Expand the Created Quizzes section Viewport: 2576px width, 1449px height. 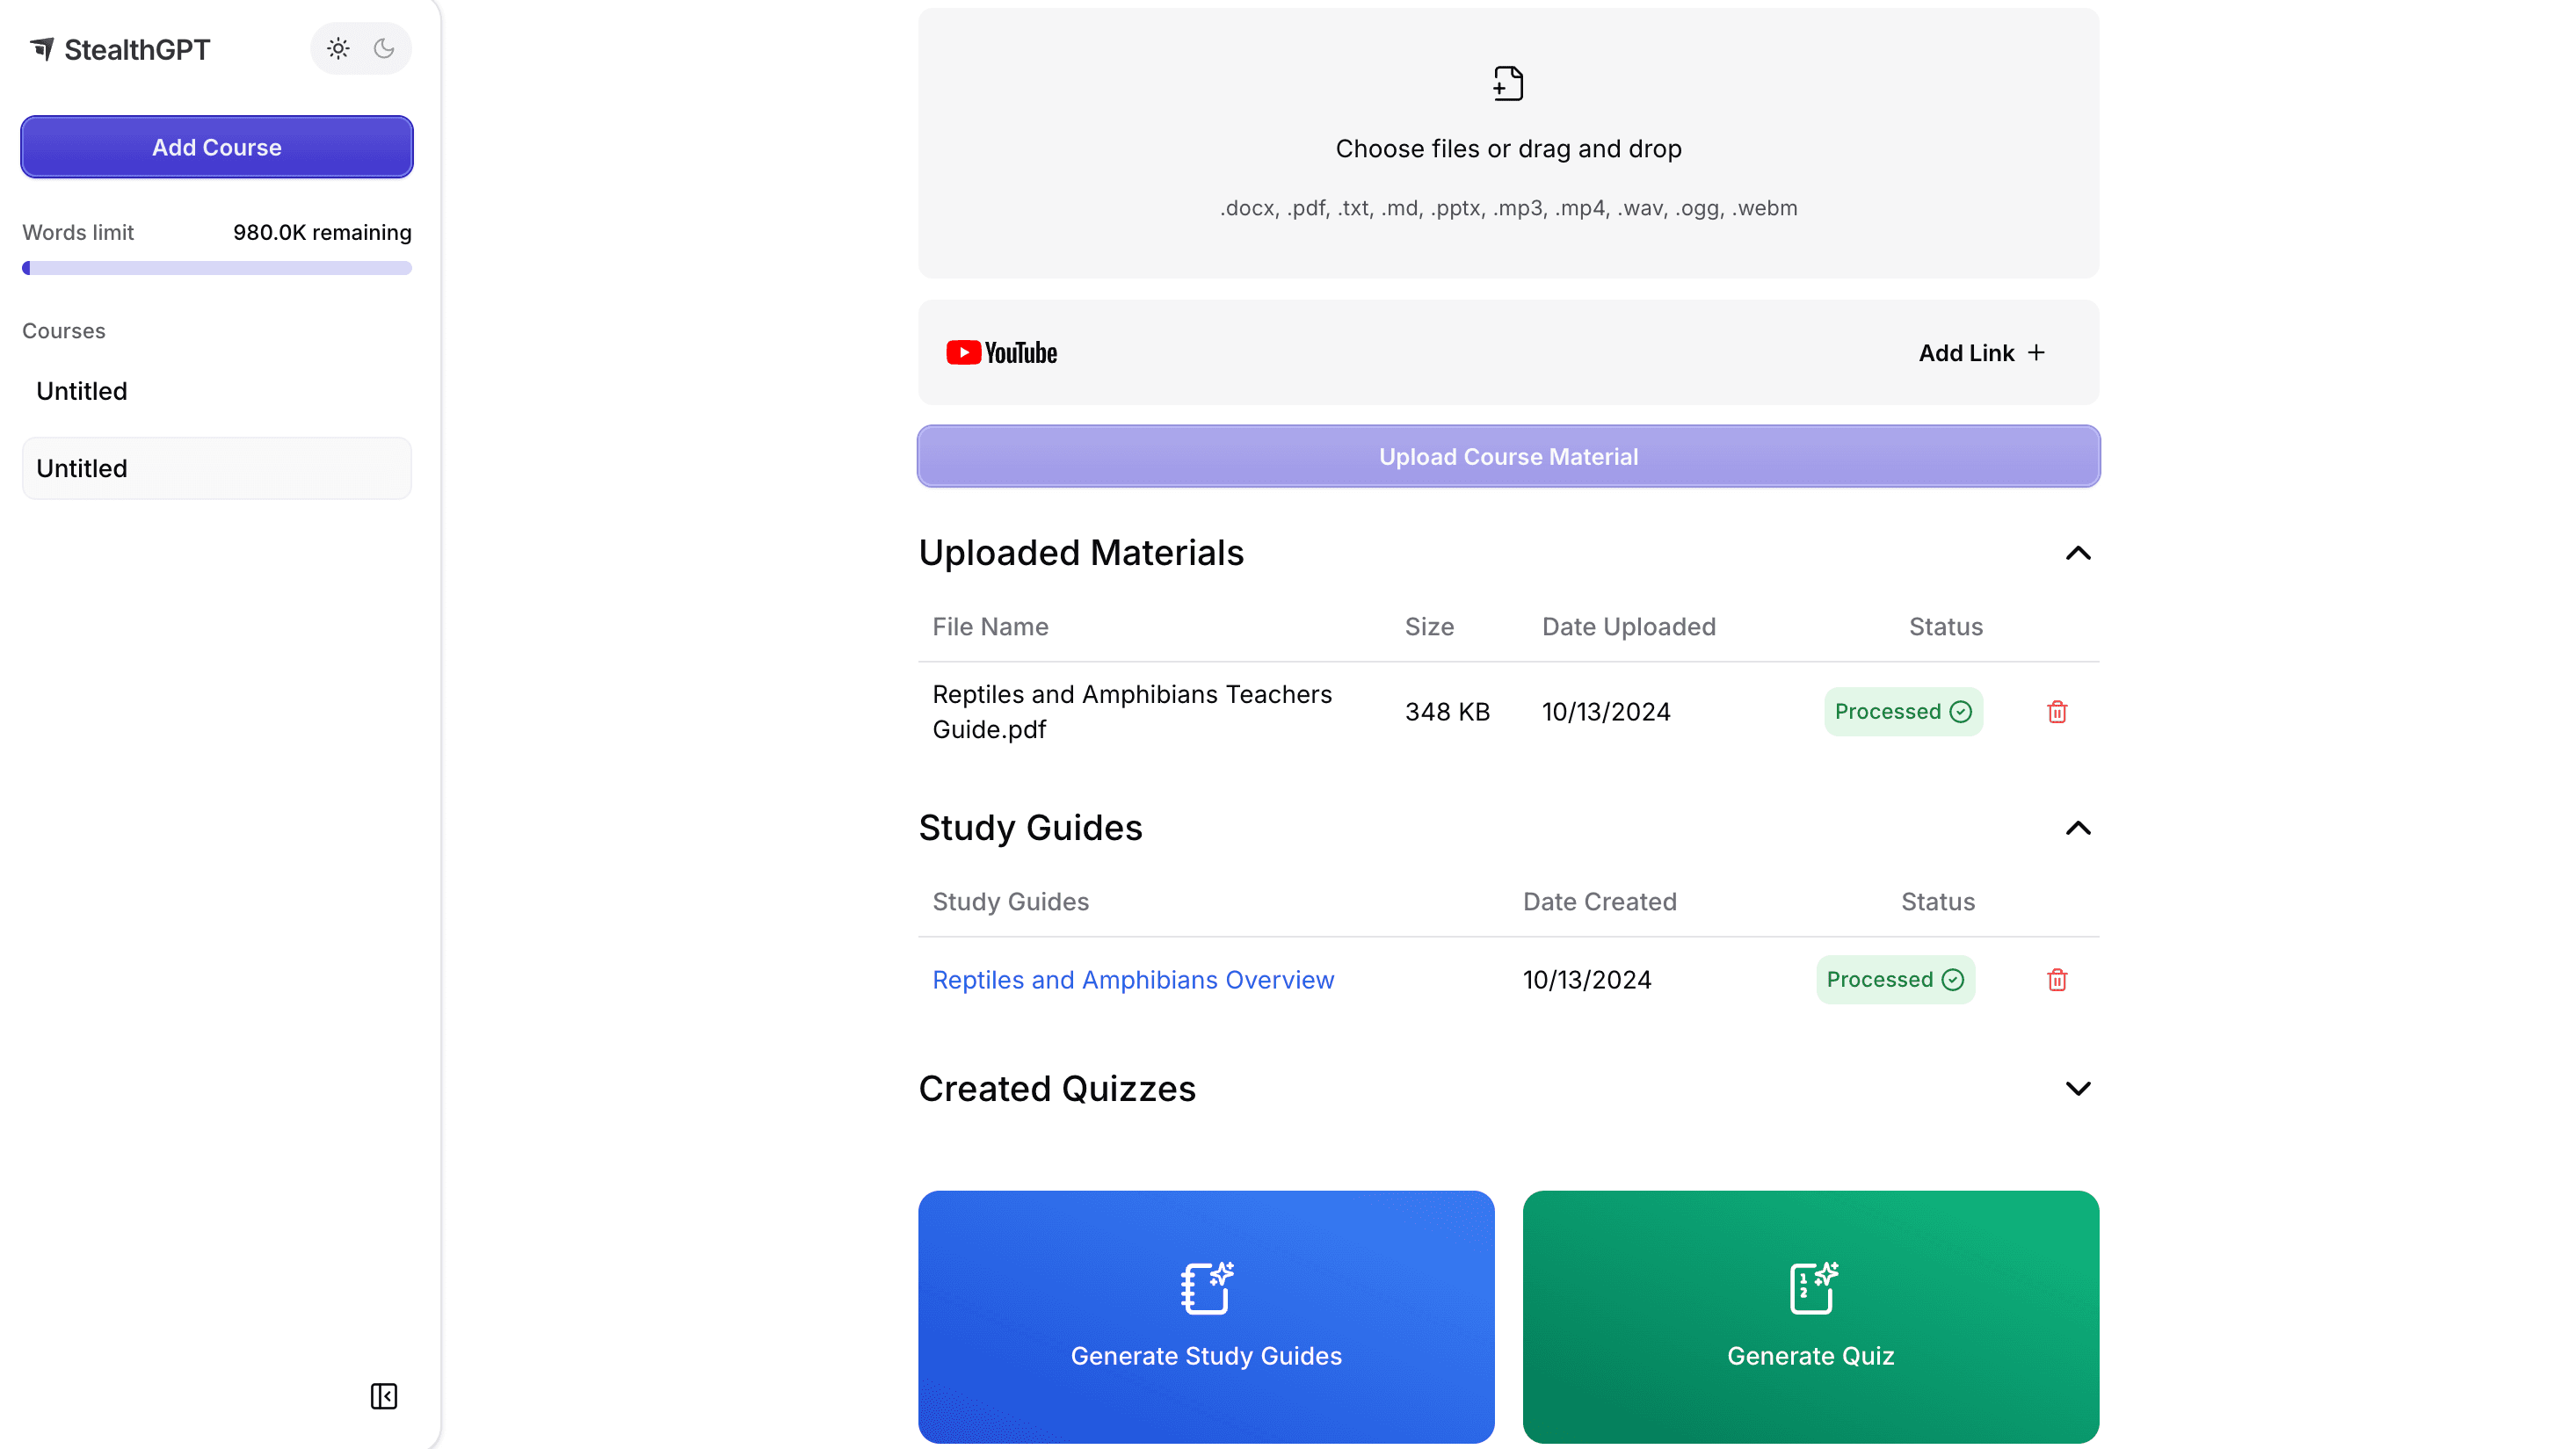point(2078,1089)
